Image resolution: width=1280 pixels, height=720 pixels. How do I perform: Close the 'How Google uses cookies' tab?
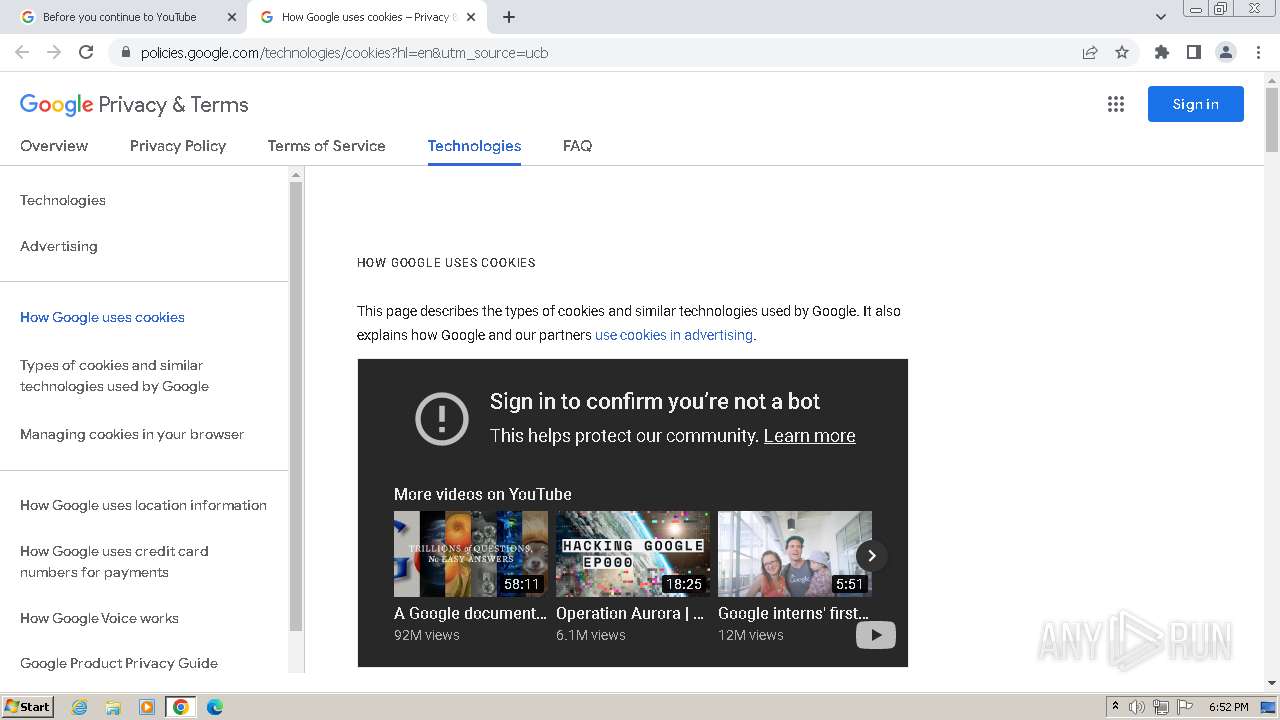point(471,17)
